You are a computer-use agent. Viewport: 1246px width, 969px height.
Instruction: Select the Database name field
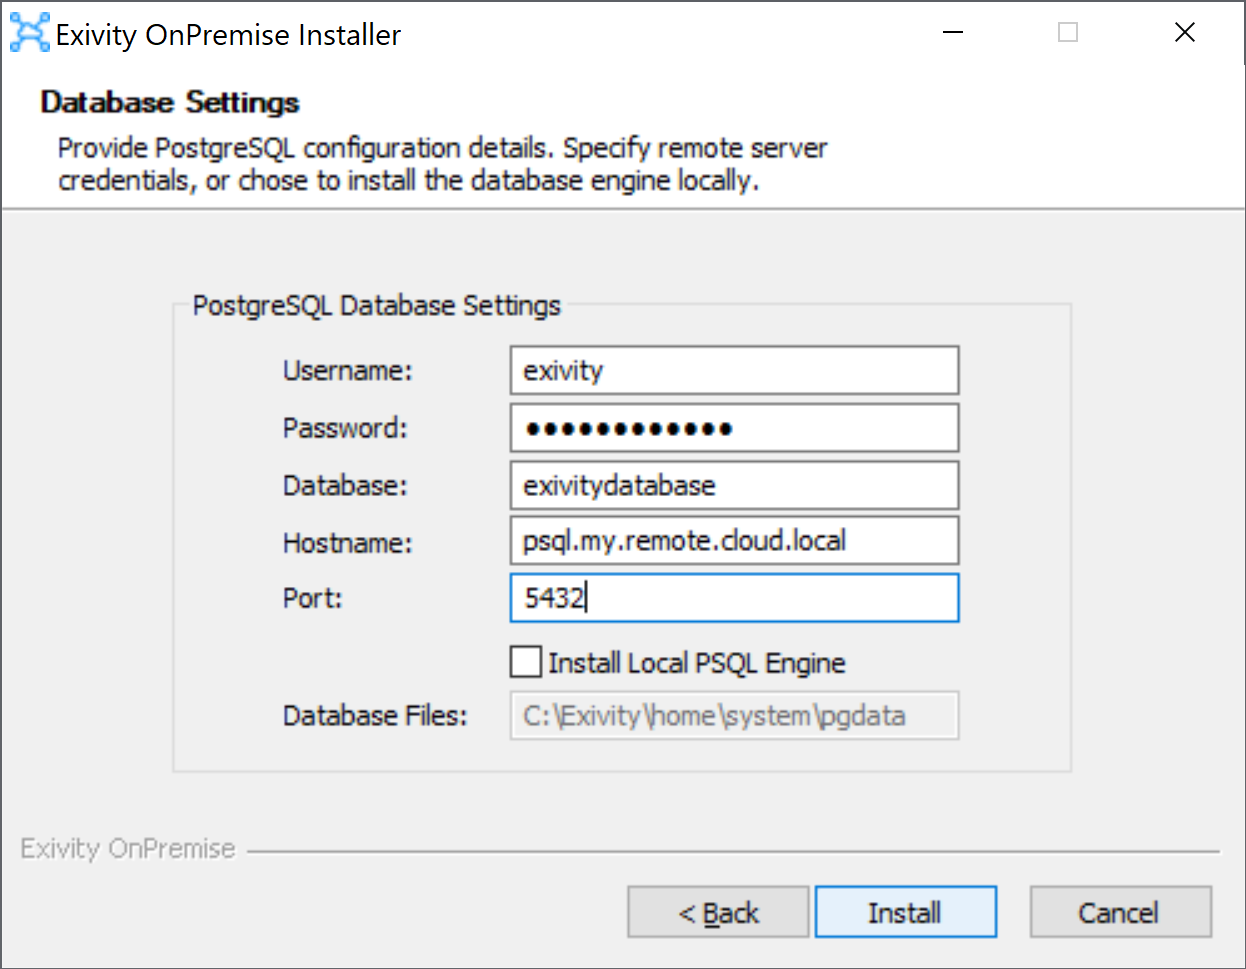click(x=734, y=485)
